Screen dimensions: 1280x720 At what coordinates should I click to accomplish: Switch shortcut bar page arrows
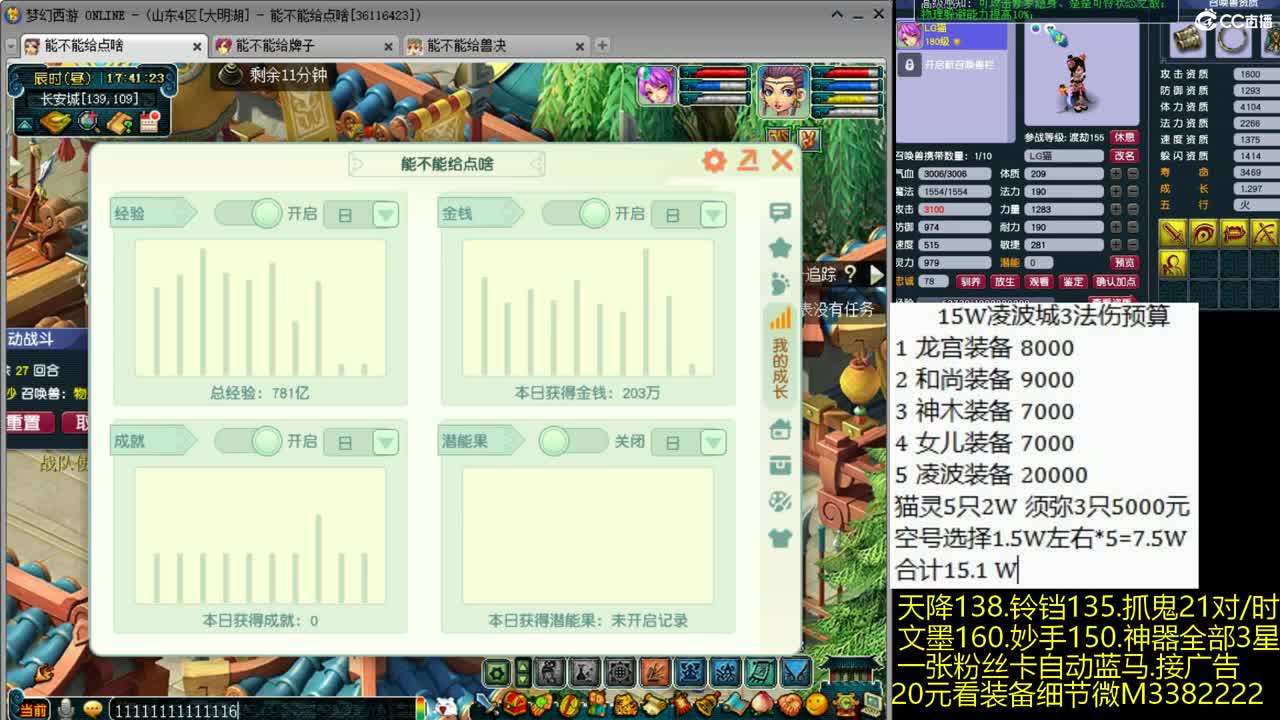tap(523, 672)
